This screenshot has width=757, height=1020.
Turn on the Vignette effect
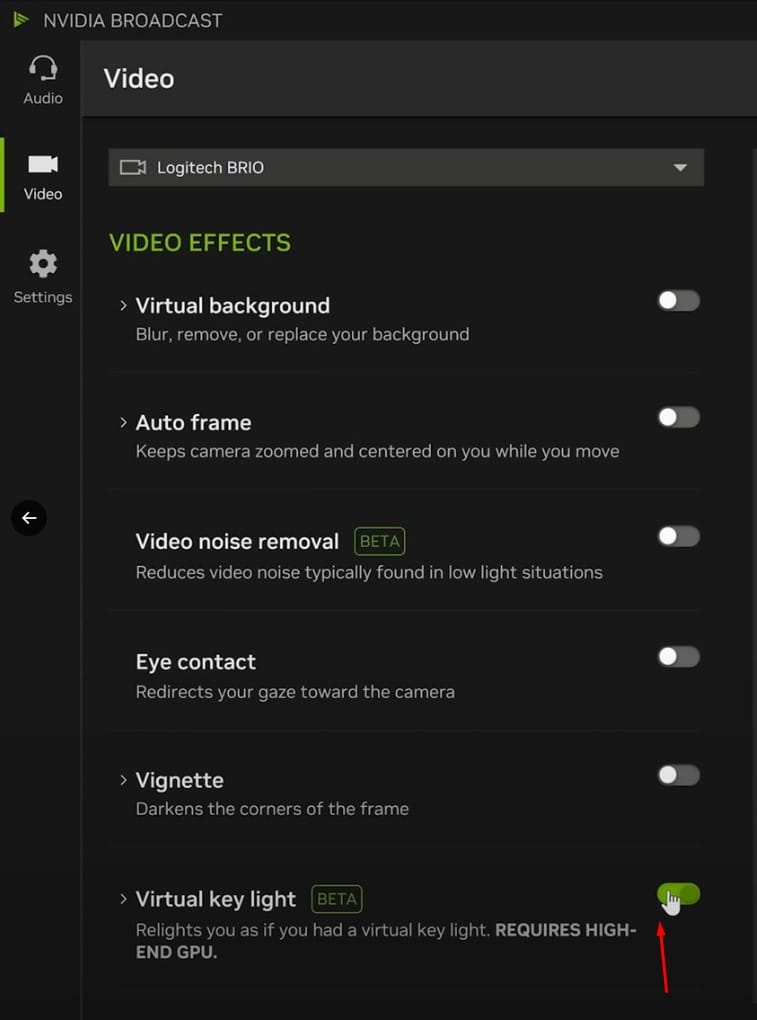tap(678, 776)
